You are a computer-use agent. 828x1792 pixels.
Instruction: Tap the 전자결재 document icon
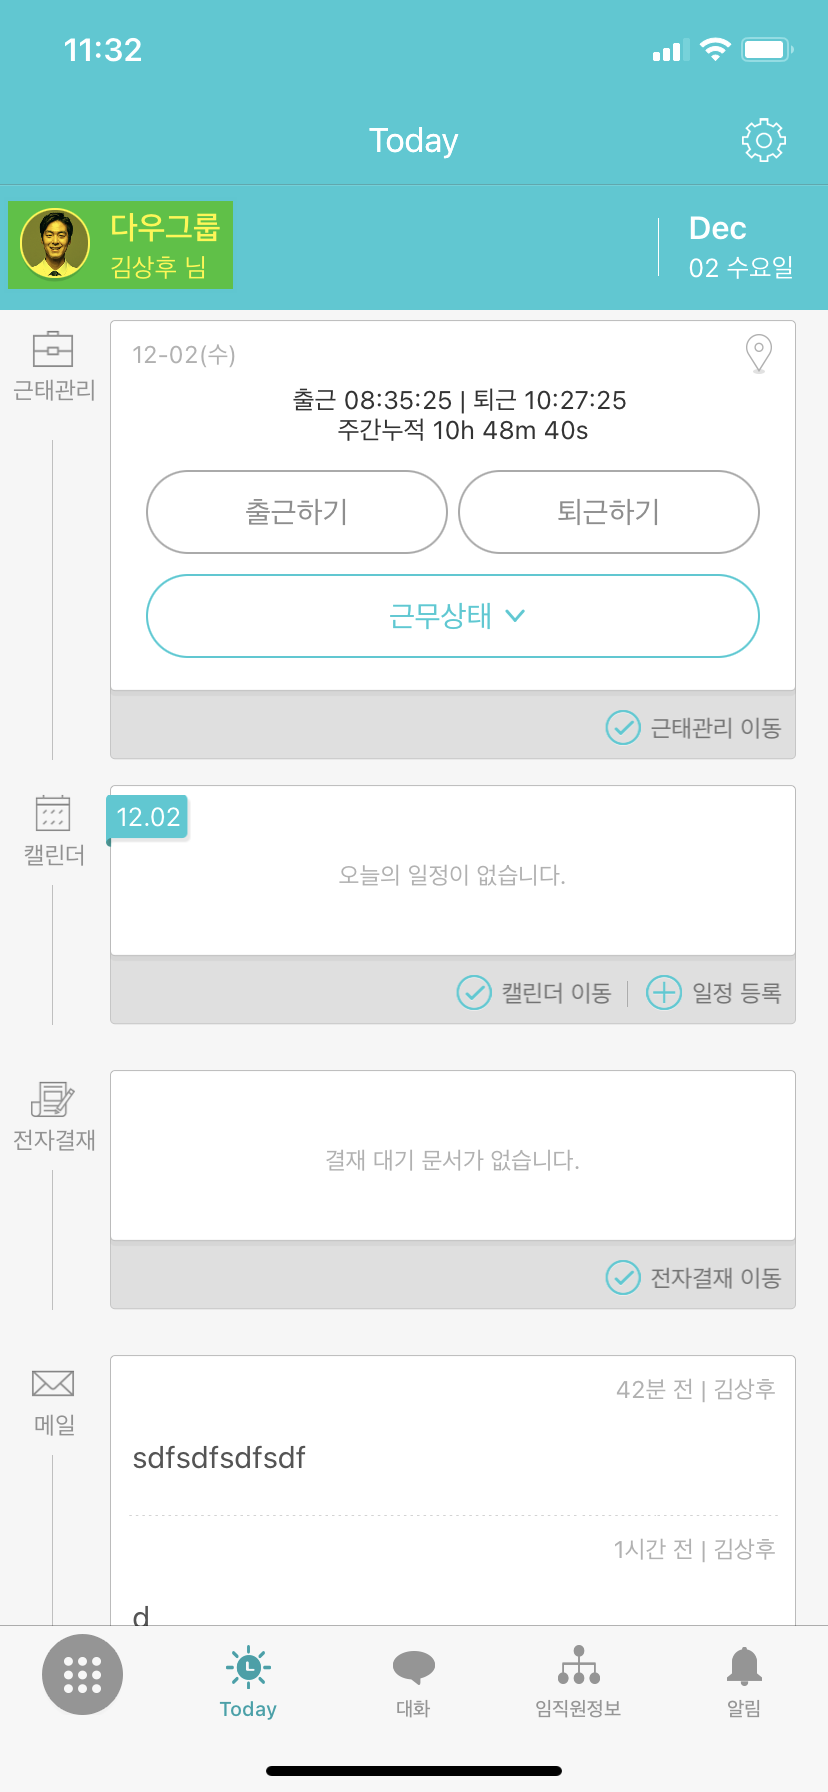click(53, 1099)
